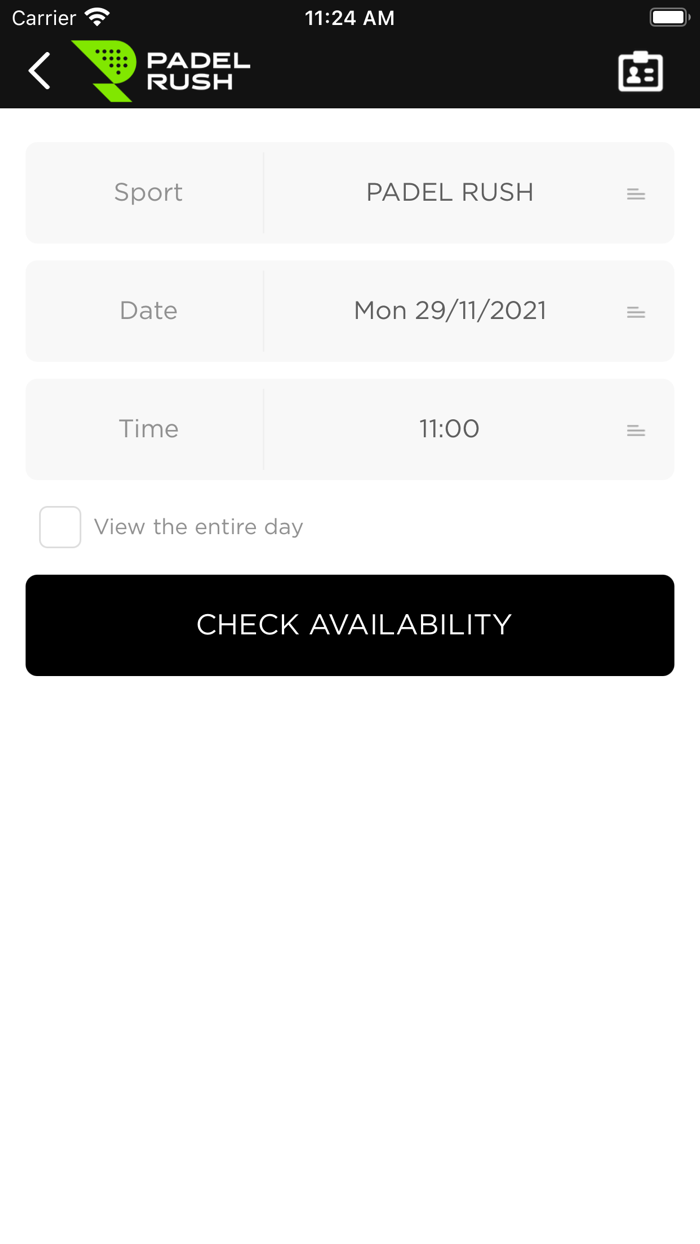Image resolution: width=700 pixels, height=1244 pixels.
Task: Tap the 11:24 AM status bar clock
Action: coord(349,18)
